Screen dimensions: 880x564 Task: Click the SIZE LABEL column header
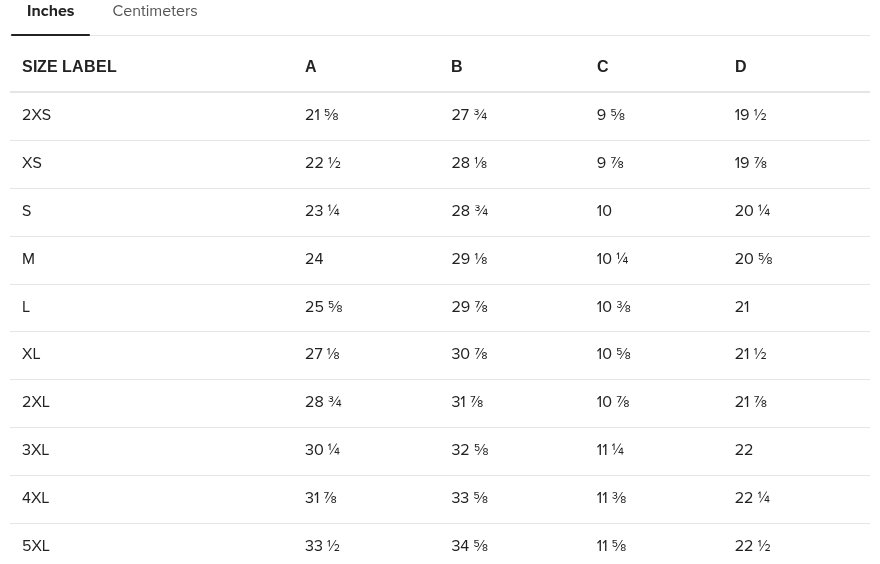(69, 67)
